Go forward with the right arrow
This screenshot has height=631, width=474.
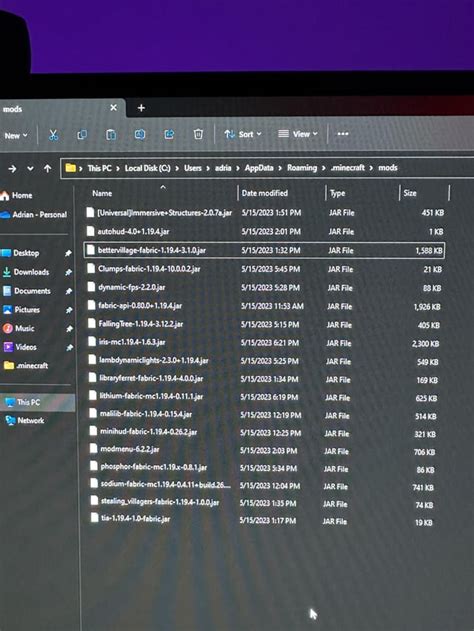point(12,169)
